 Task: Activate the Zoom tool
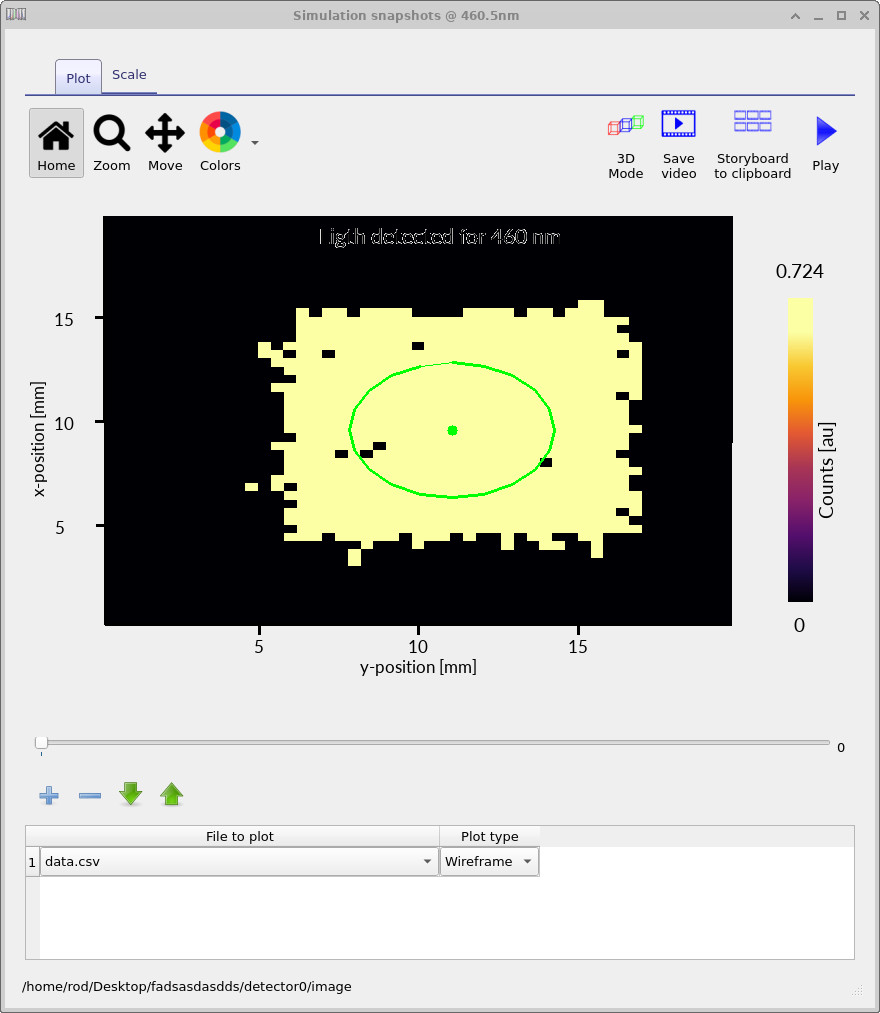point(111,142)
